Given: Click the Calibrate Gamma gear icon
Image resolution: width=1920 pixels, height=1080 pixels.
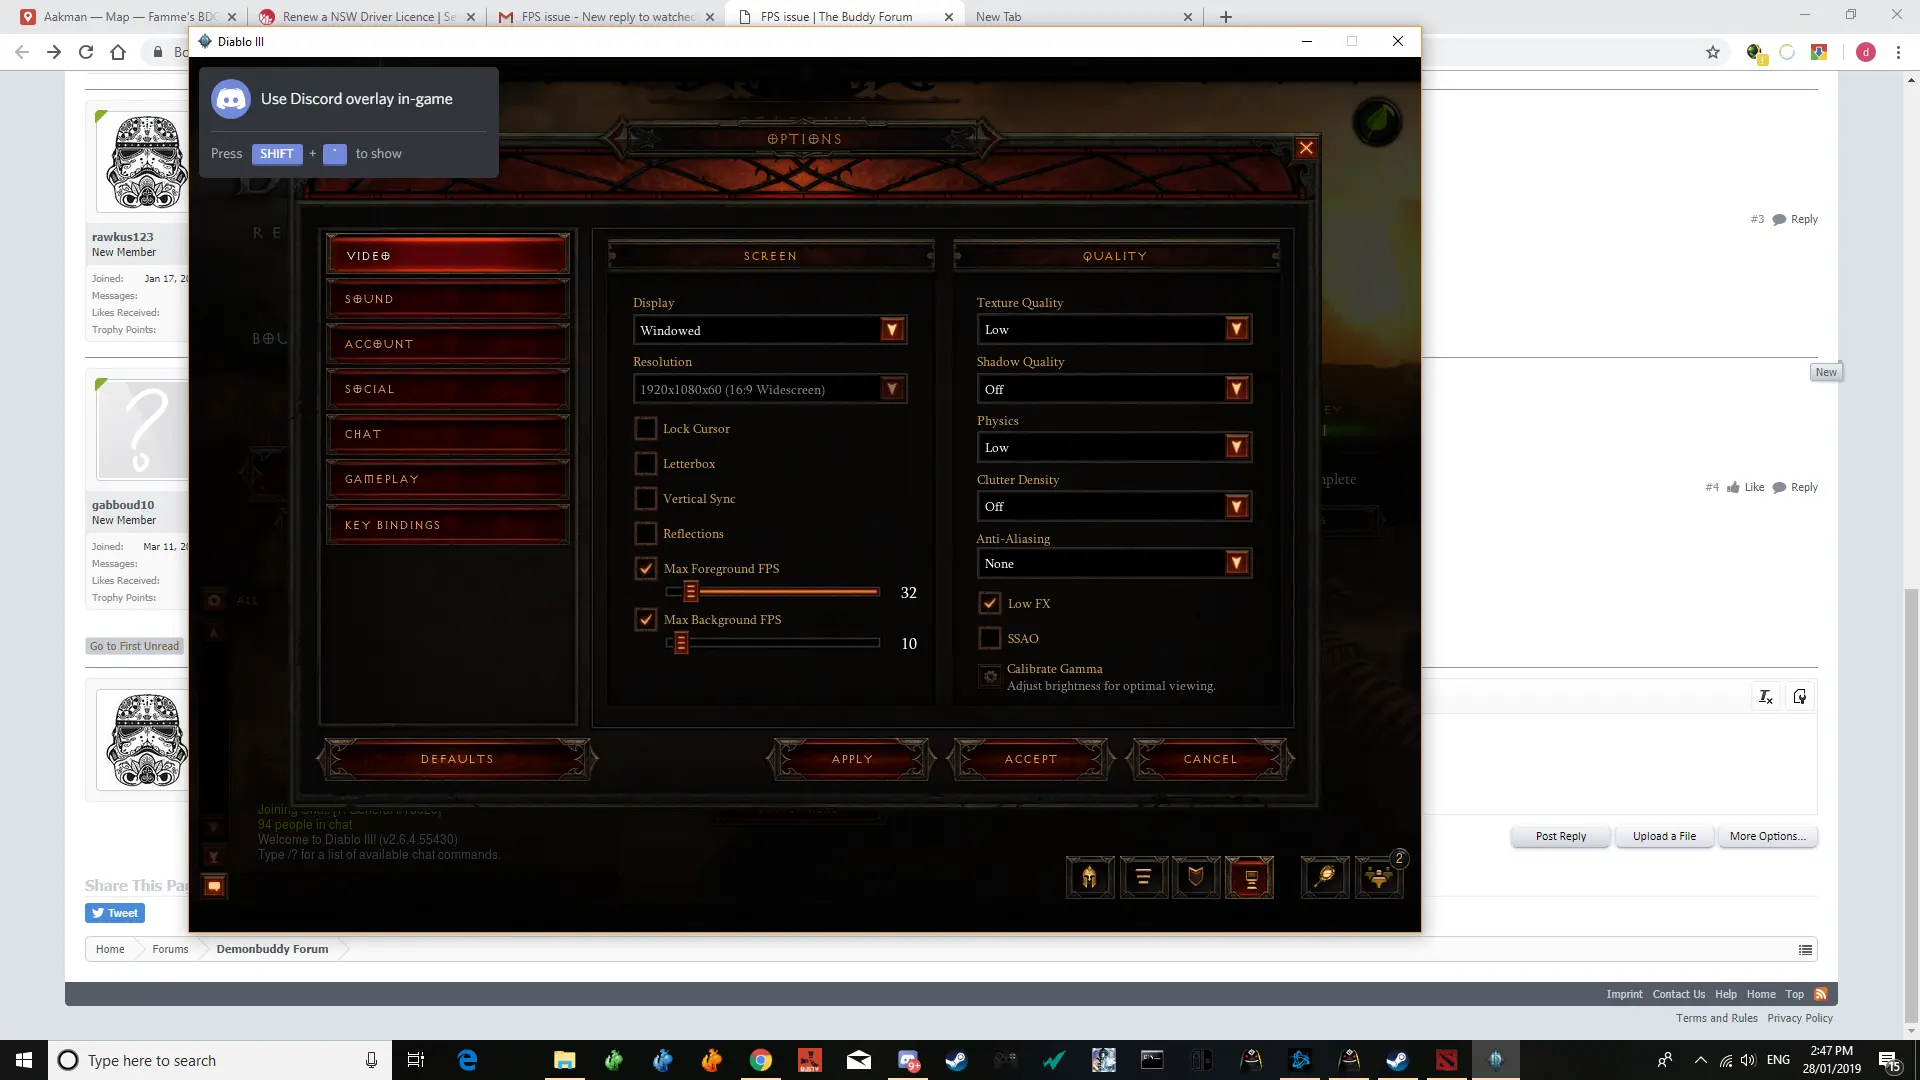Looking at the screenshot, I should click(x=990, y=677).
